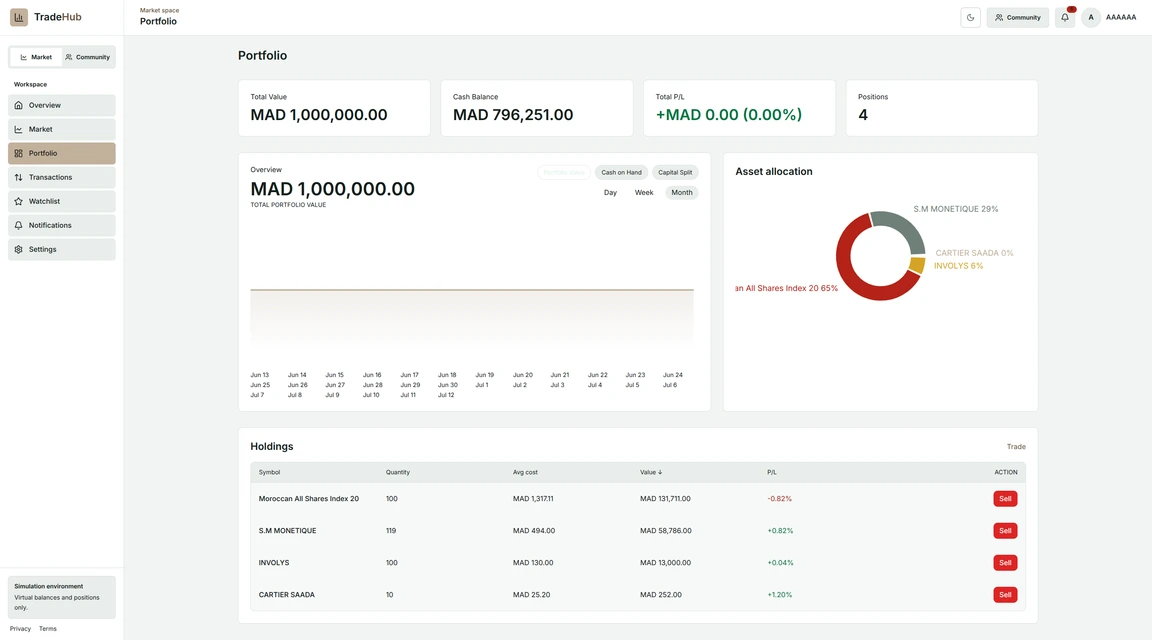Sort holdings by Value column
Viewport: 1152px width, 640px height.
pos(651,472)
